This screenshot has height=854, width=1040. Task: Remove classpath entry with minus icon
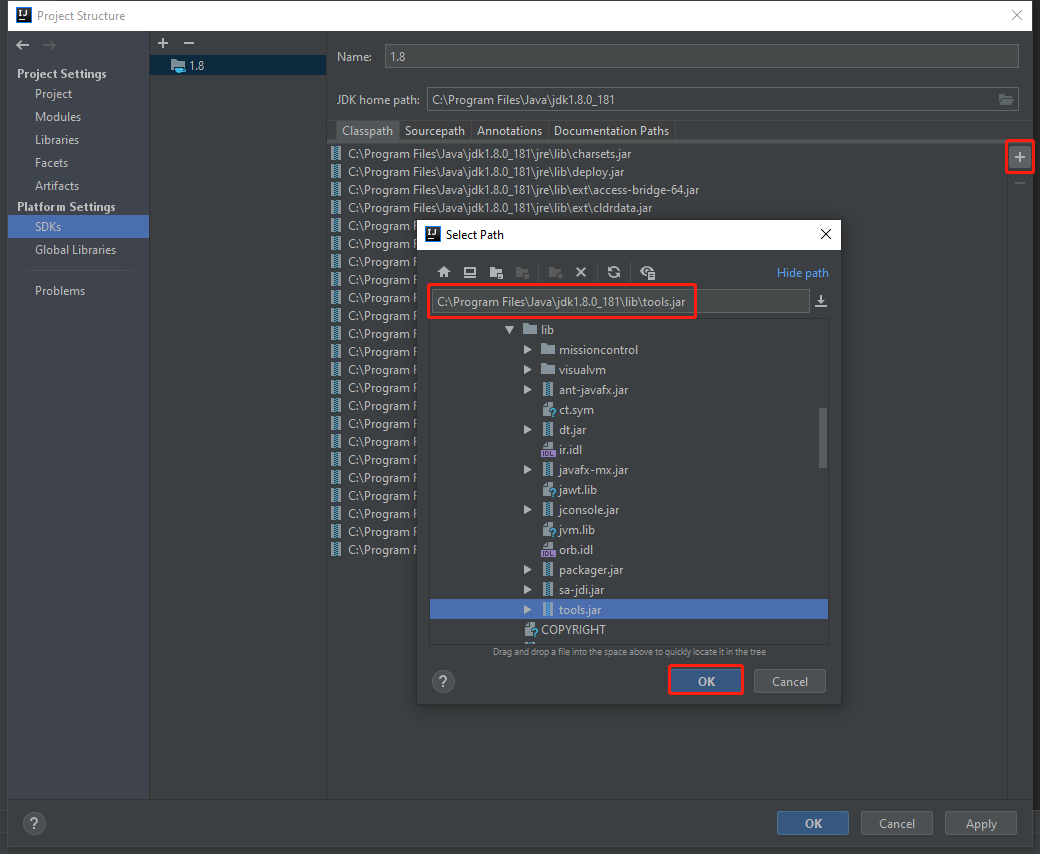[x=1019, y=183]
